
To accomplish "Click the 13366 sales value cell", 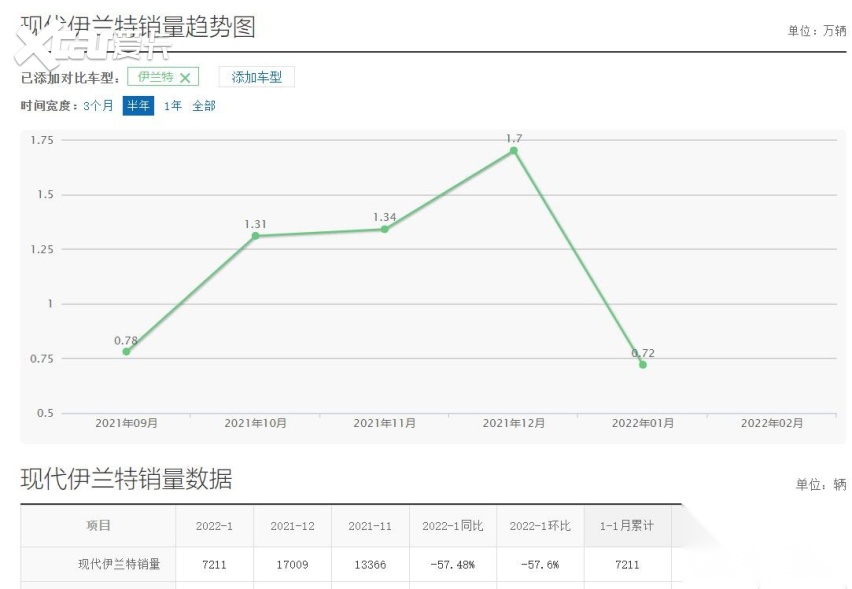I will point(370,565).
